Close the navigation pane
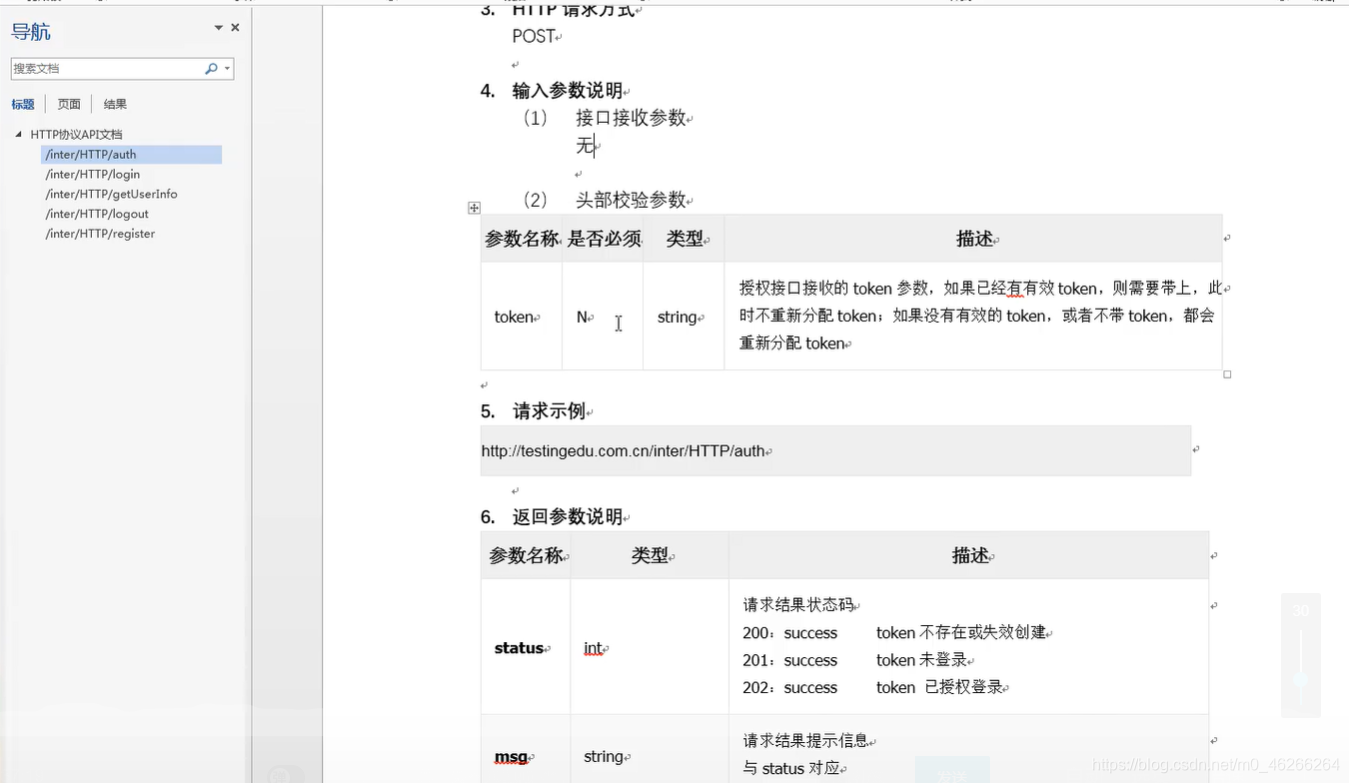 [235, 28]
